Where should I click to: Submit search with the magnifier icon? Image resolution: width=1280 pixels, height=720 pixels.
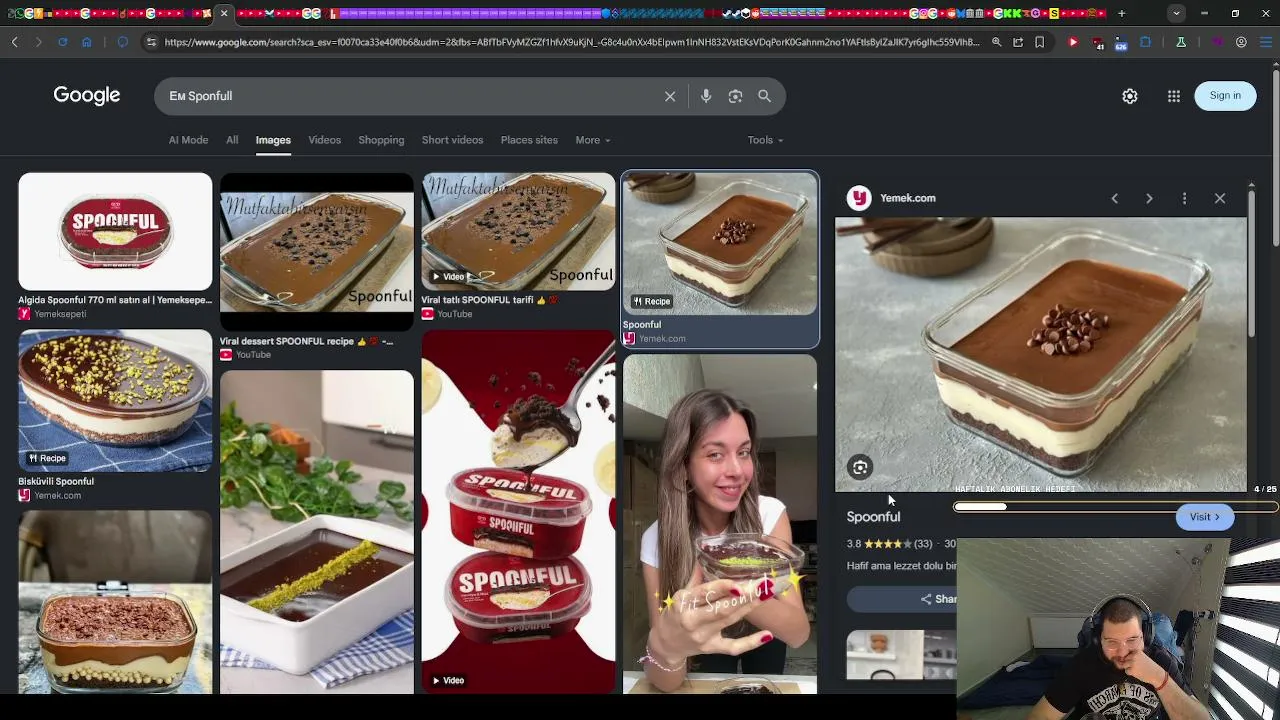click(764, 96)
